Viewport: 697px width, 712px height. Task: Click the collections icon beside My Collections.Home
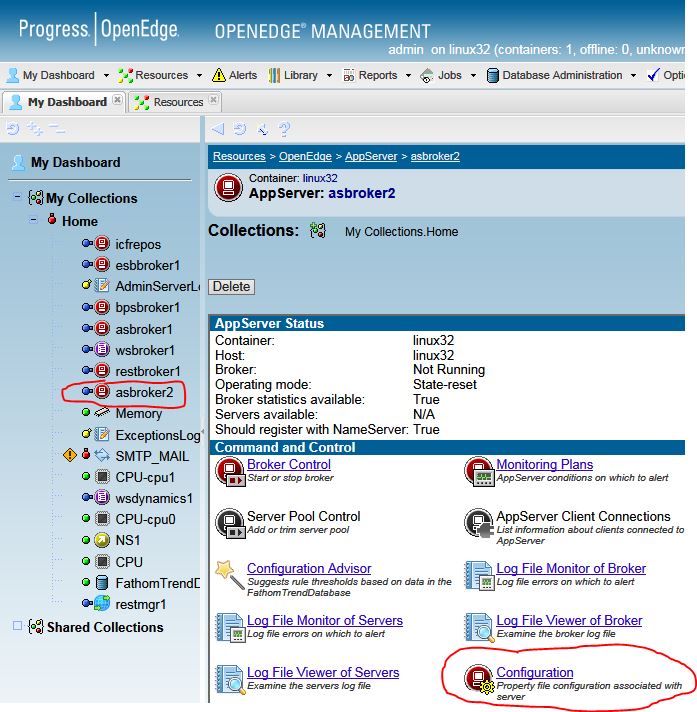[x=318, y=230]
